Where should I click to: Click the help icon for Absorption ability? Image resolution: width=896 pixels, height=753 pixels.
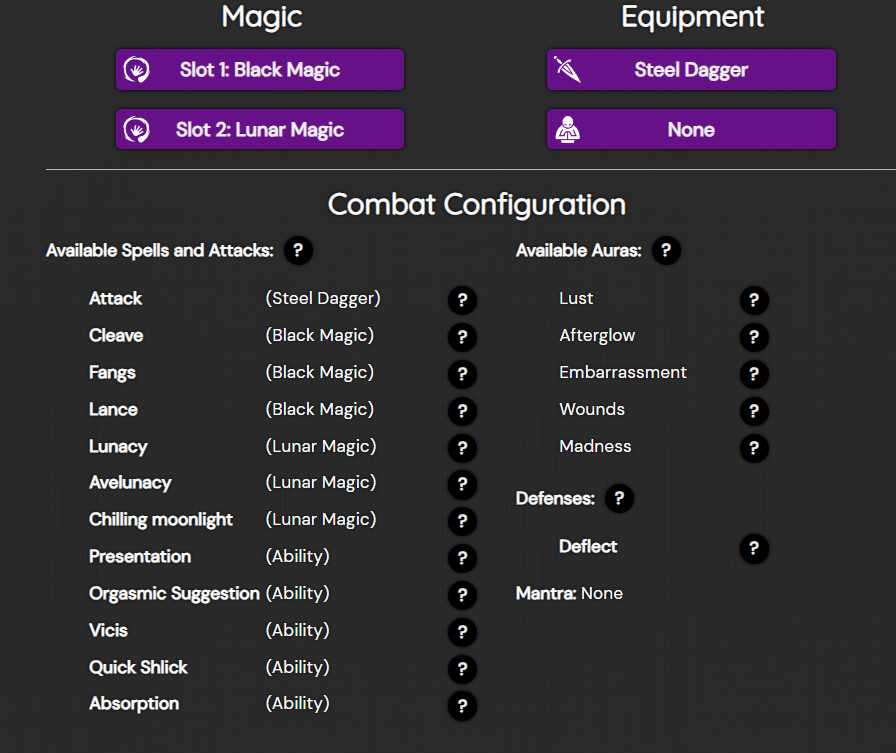[x=461, y=705]
